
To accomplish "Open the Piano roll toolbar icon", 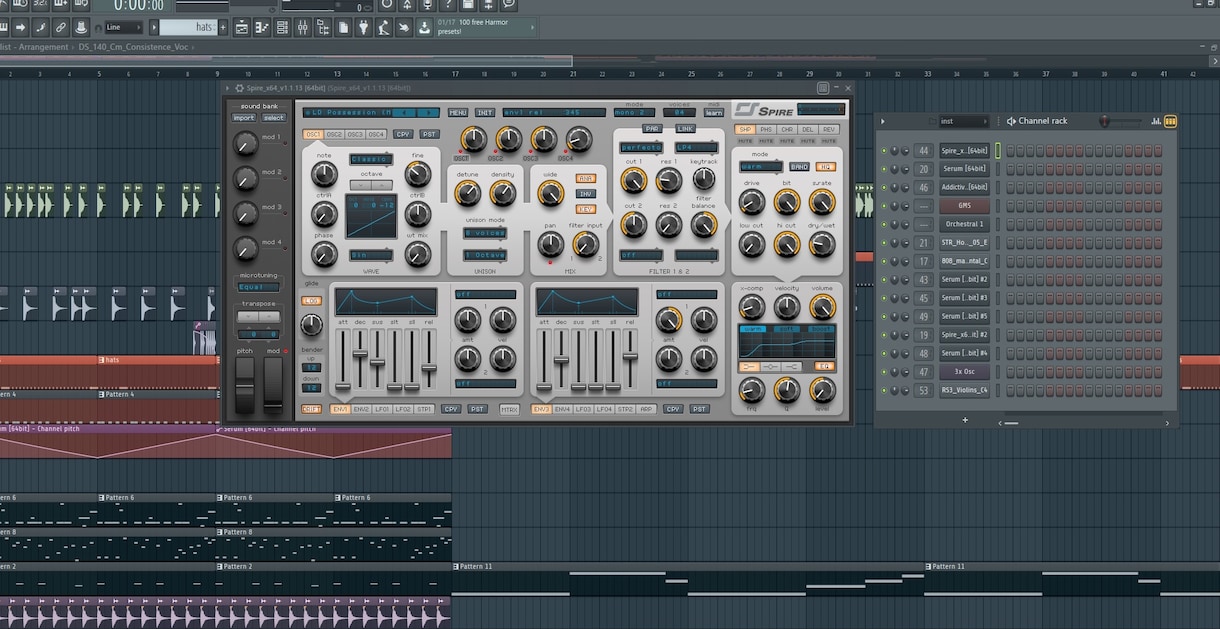I will click(264, 27).
